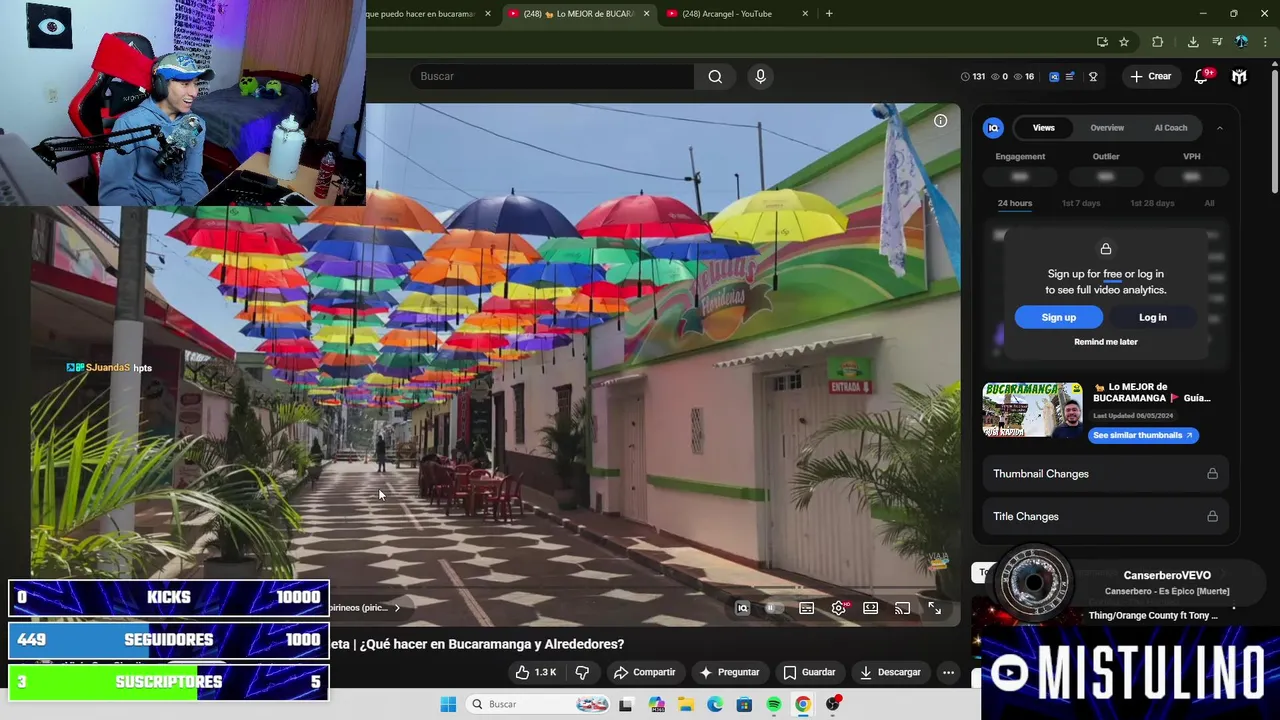Toggle subtitles in the video player
The height and width of the screenshot is (720, 1280).
click(806, 608)
